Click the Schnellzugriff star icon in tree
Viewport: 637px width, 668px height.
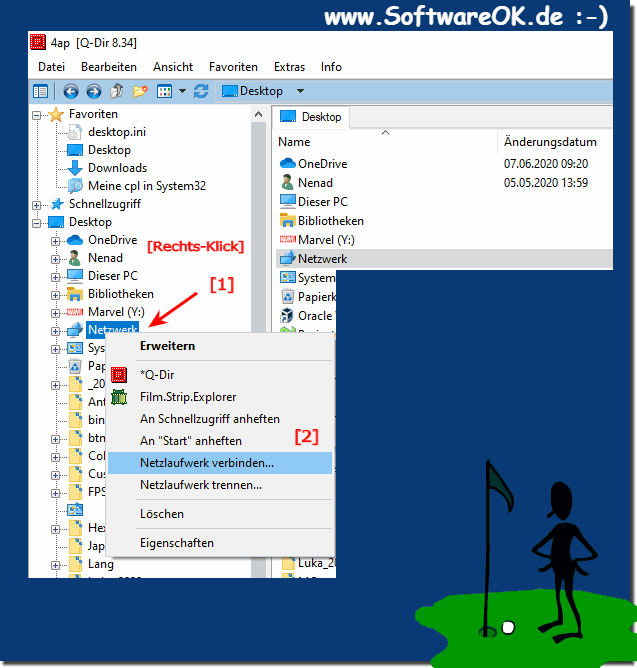point(57,204)
